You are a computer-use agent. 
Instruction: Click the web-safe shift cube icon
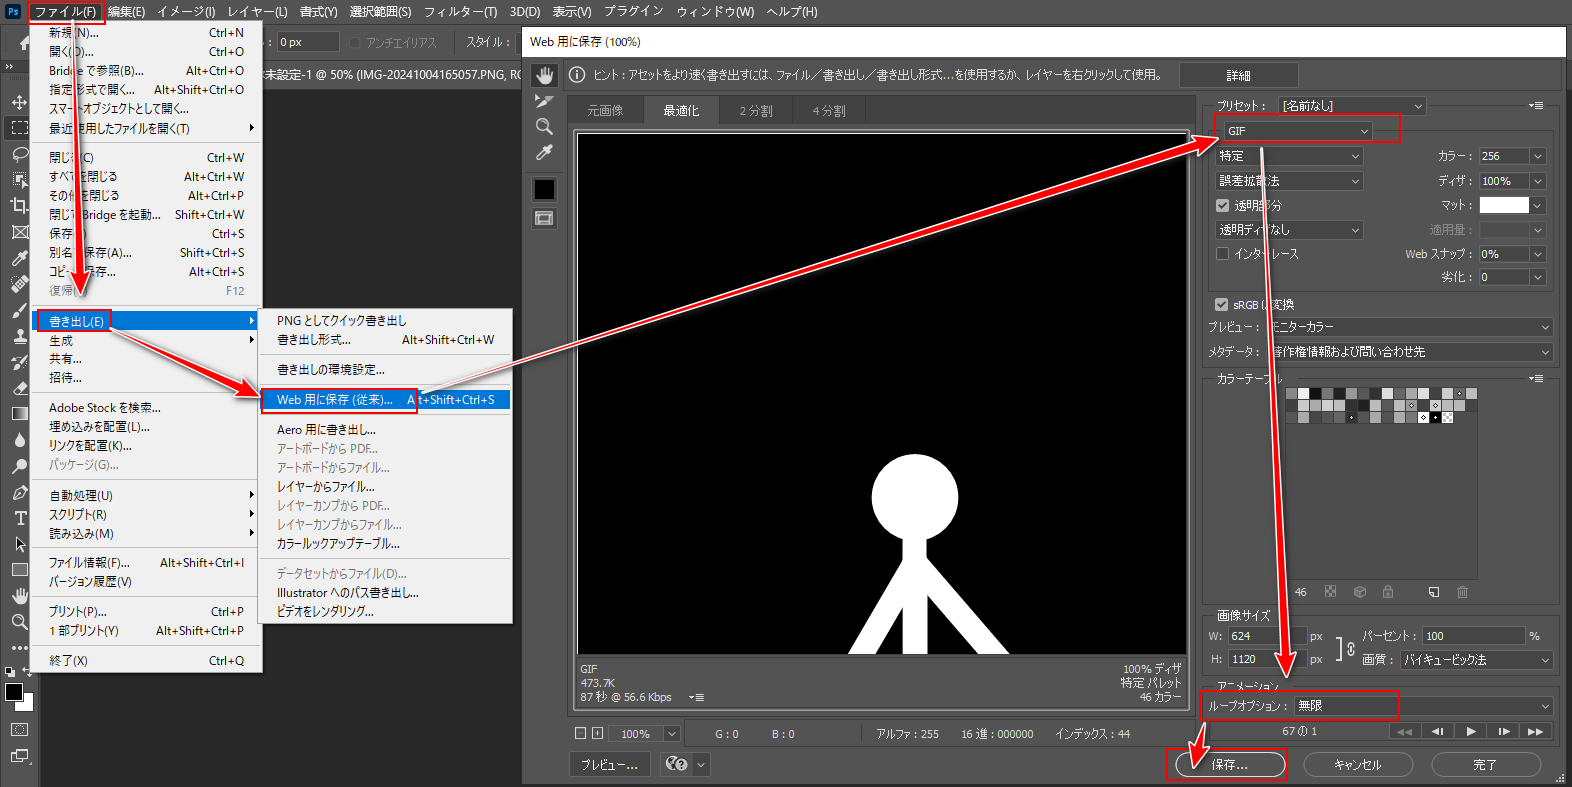(x=1360, y=592)
